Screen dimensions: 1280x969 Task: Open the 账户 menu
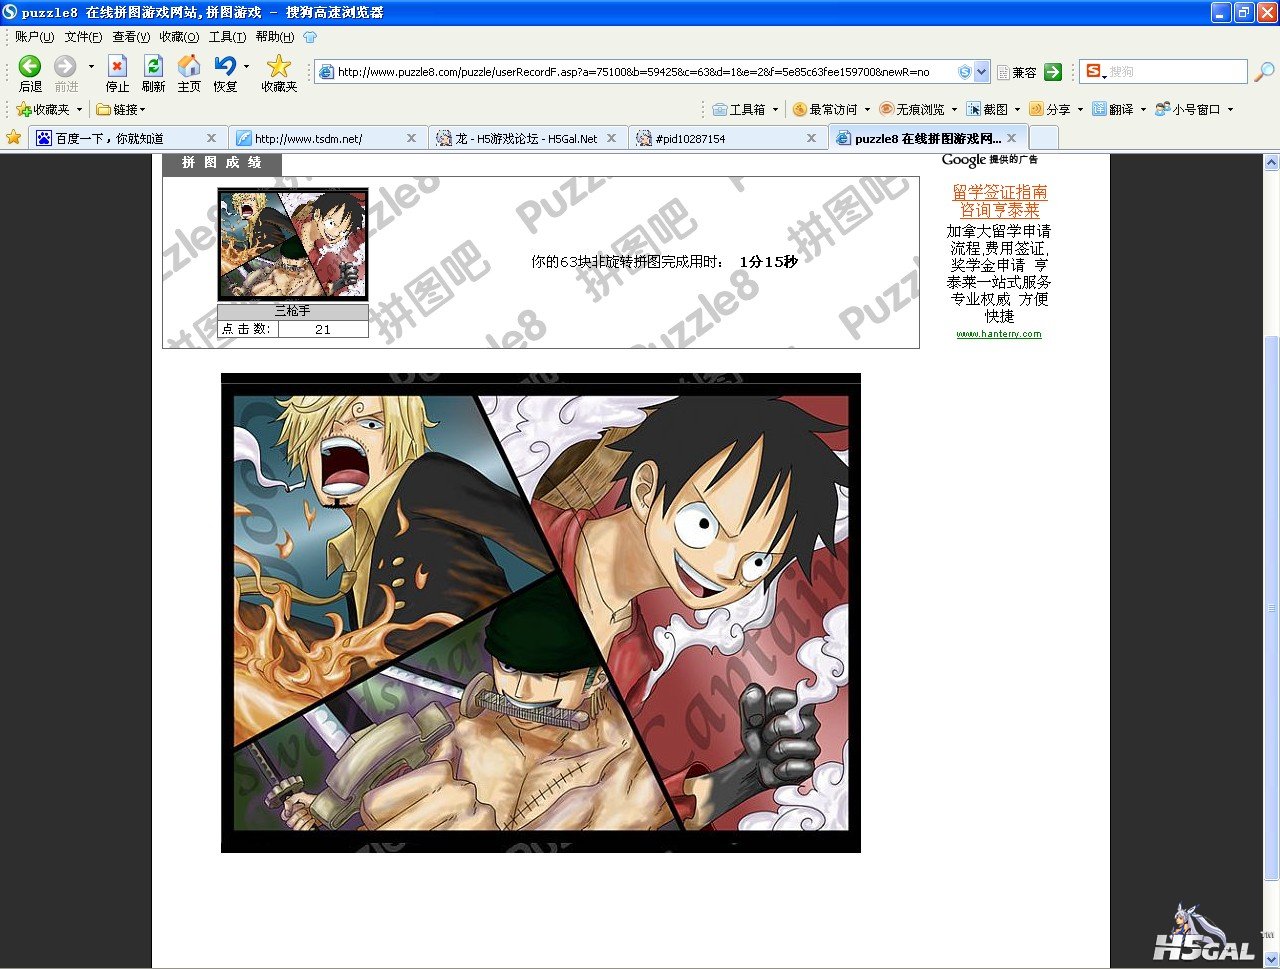34,37
